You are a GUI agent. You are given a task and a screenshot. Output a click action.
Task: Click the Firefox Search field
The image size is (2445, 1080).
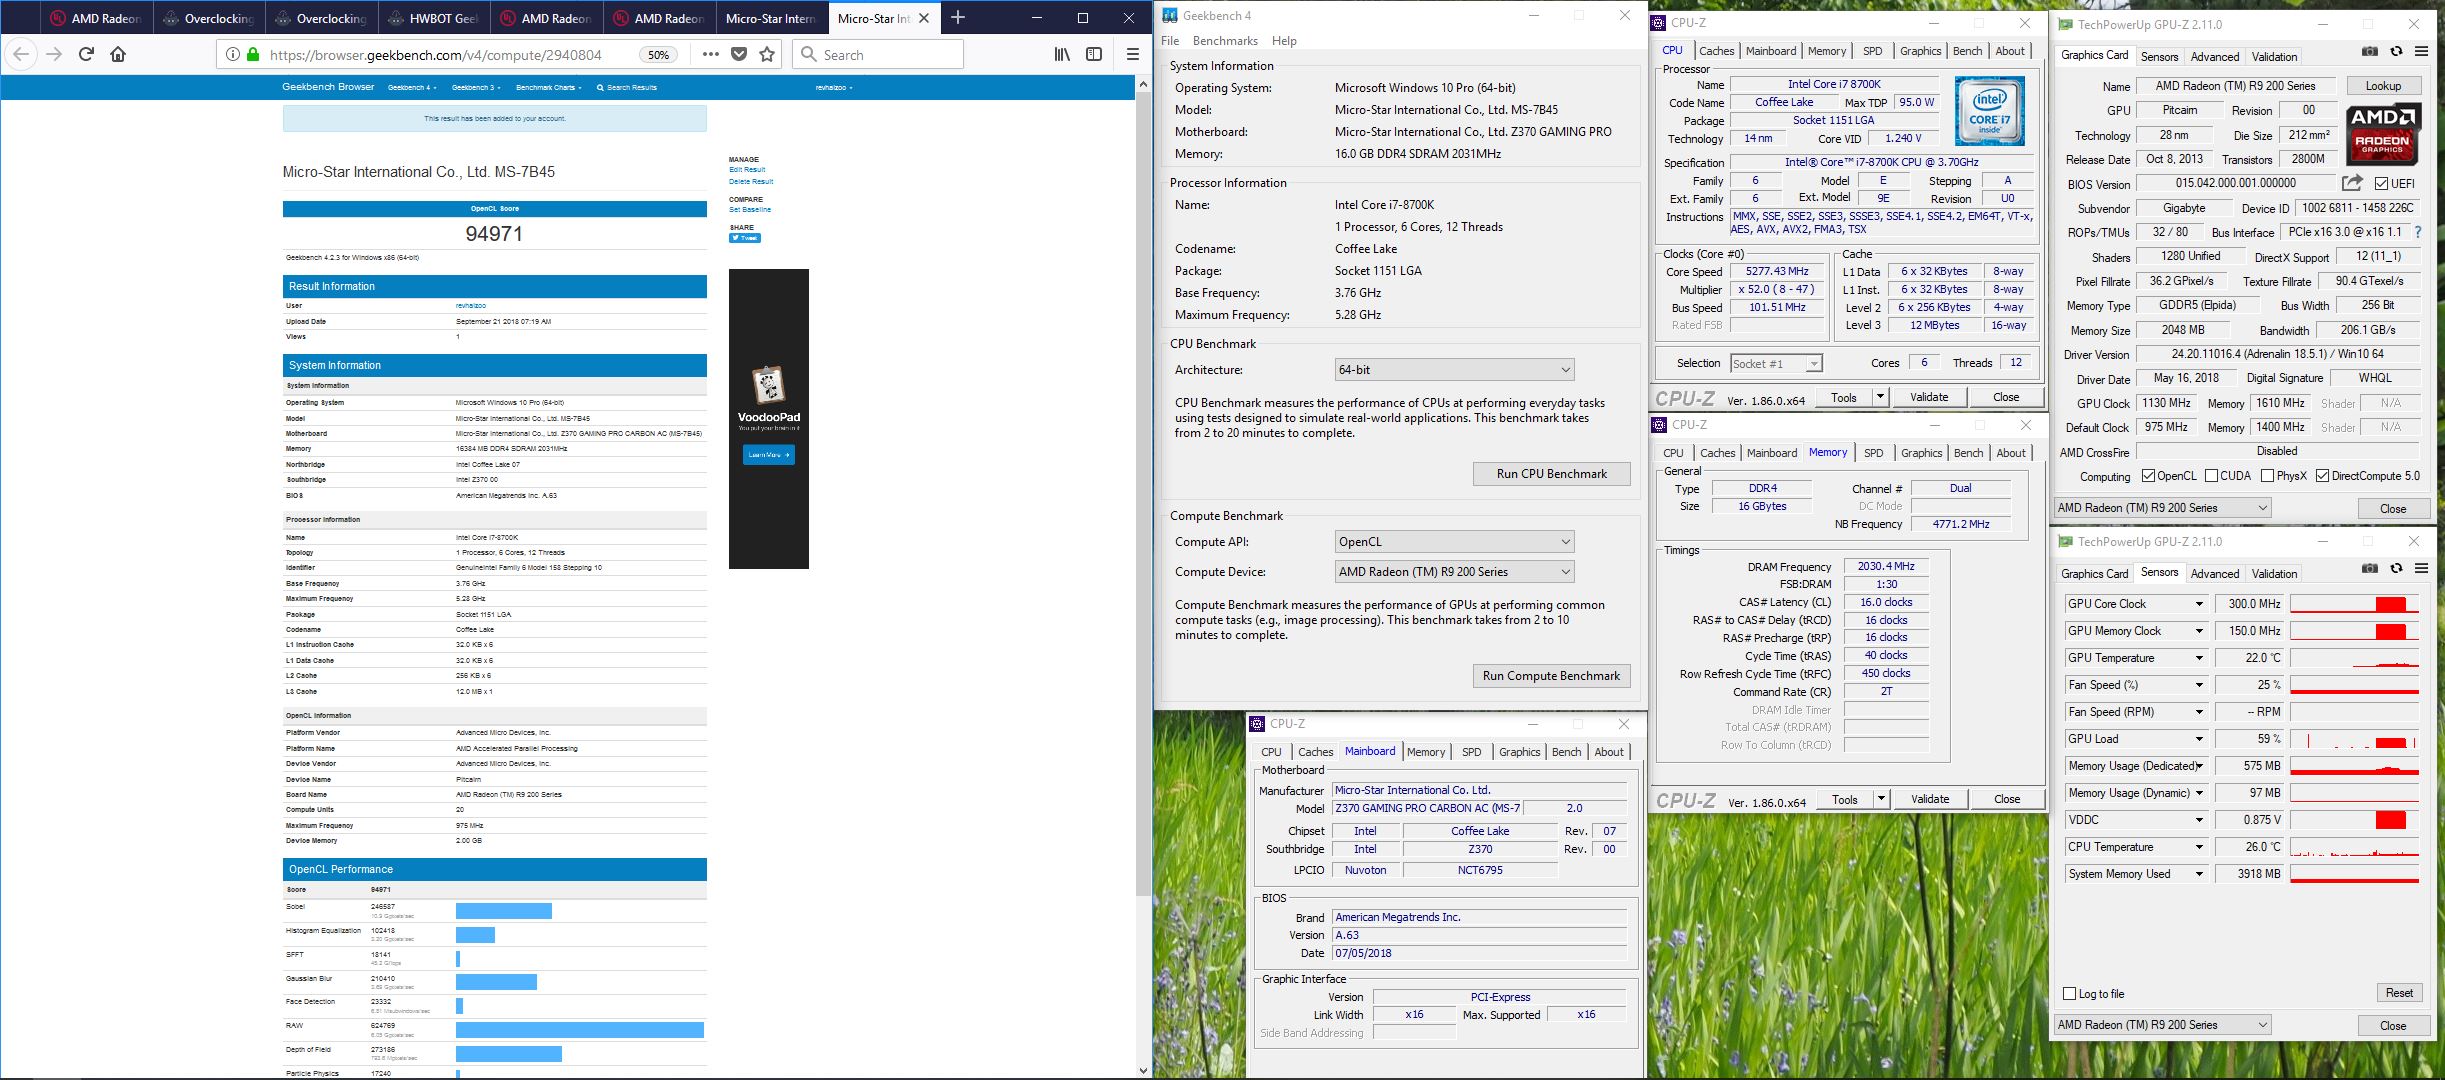(x=878, y=55)
